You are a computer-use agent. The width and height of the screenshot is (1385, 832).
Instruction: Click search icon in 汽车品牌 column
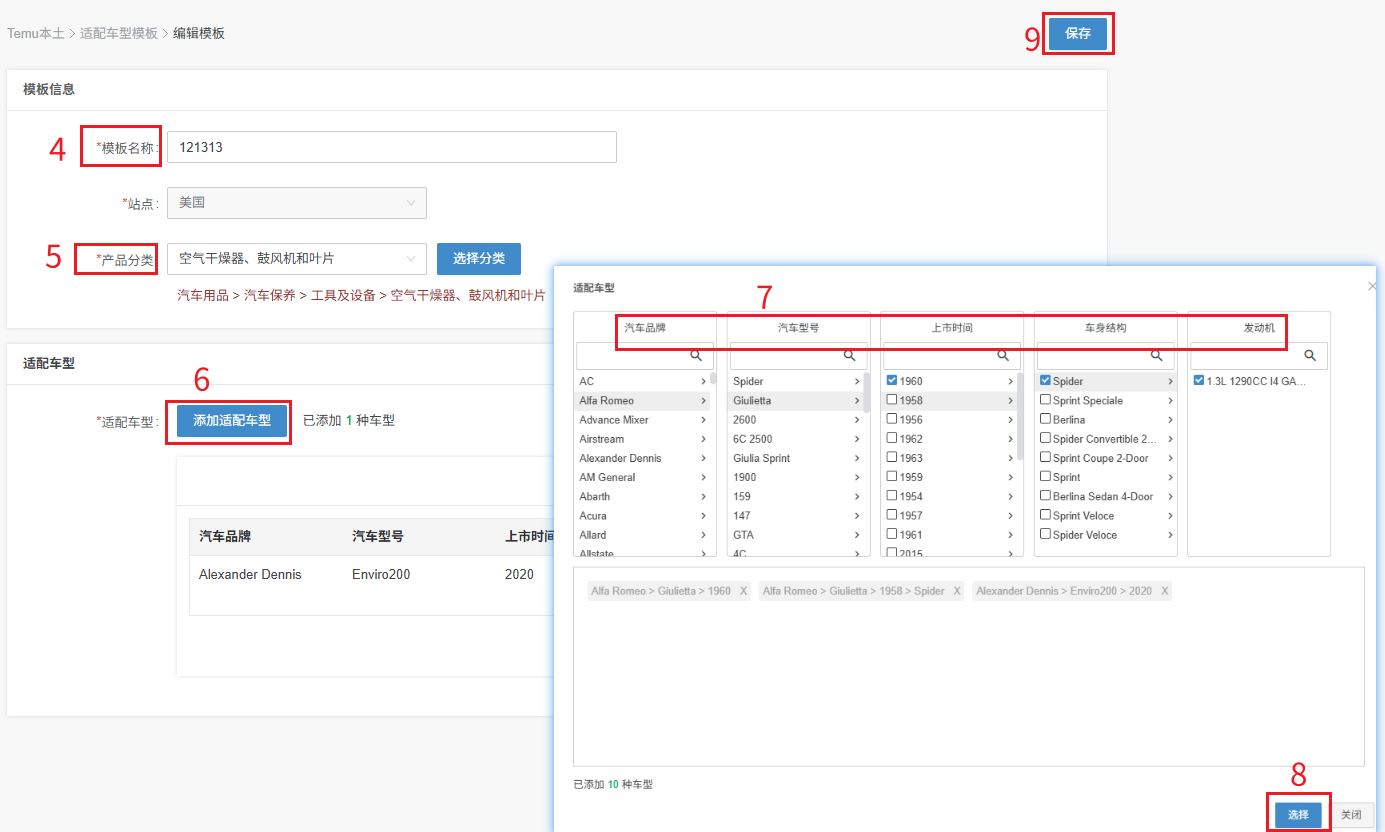coord(695,355)
